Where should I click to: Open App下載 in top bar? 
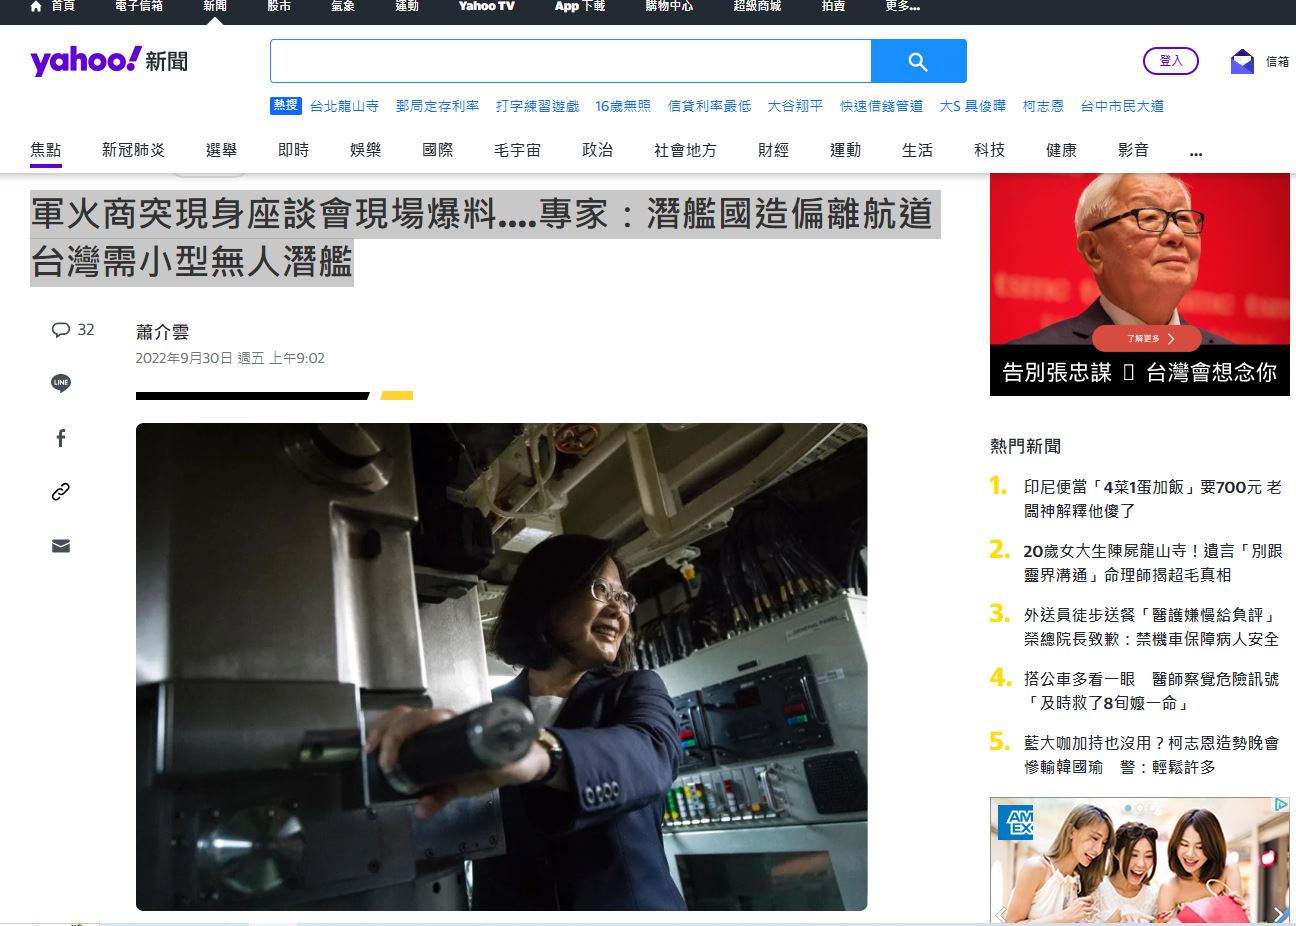(580, 6)
